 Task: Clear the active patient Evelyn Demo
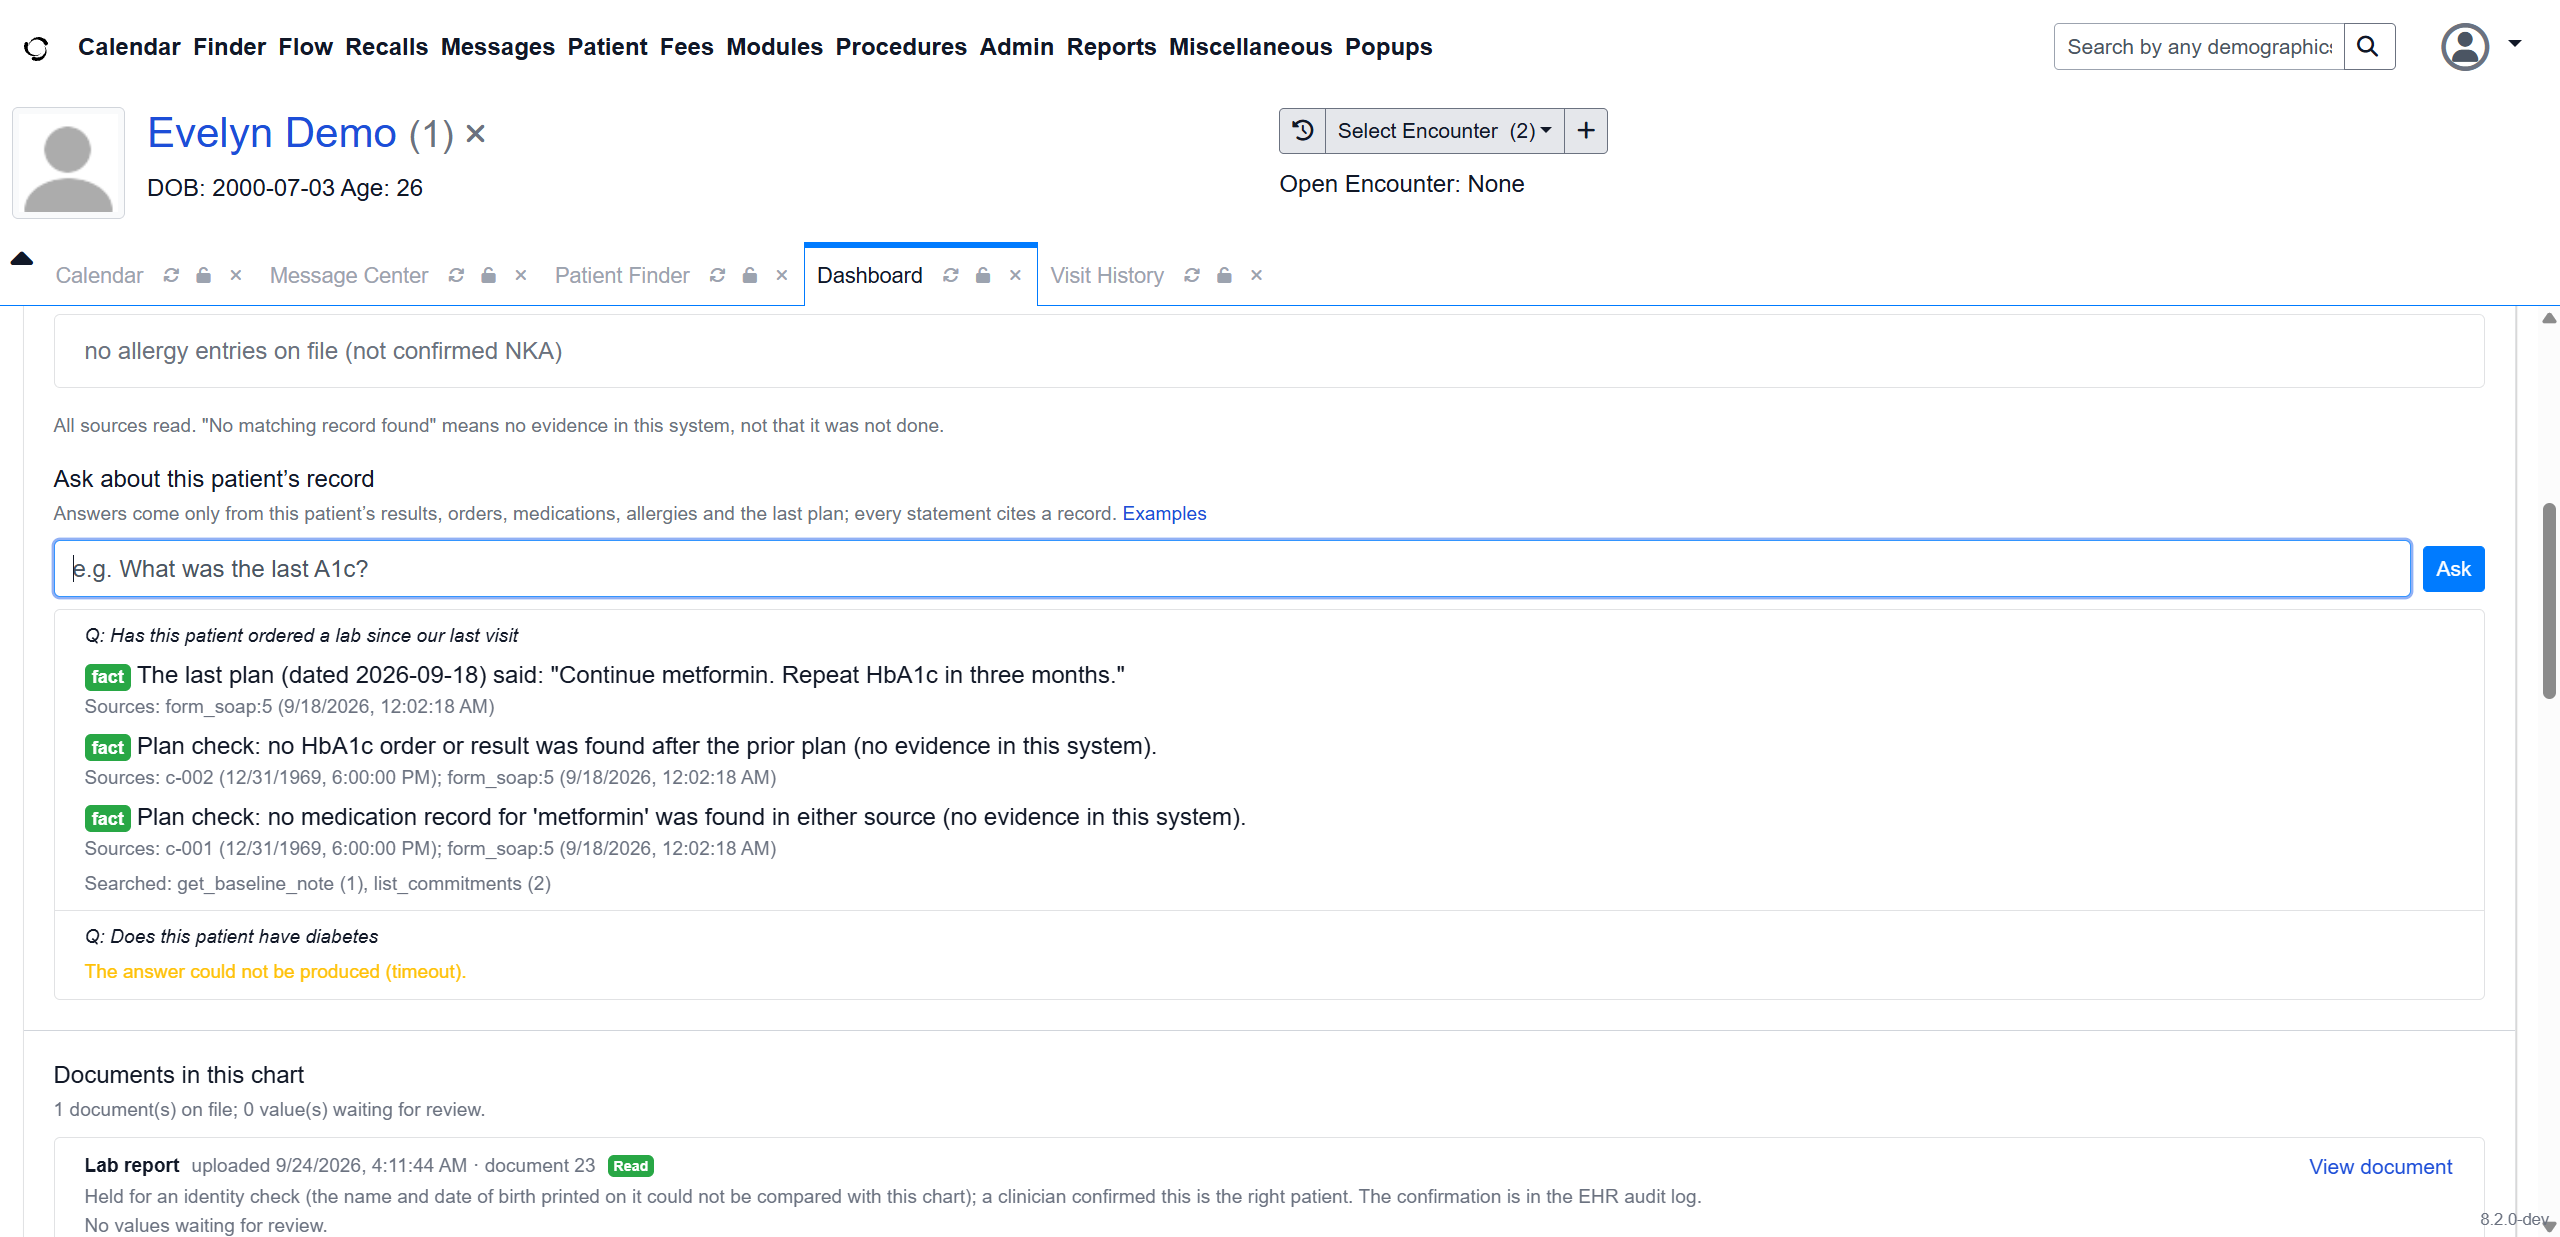coord(476,133)
